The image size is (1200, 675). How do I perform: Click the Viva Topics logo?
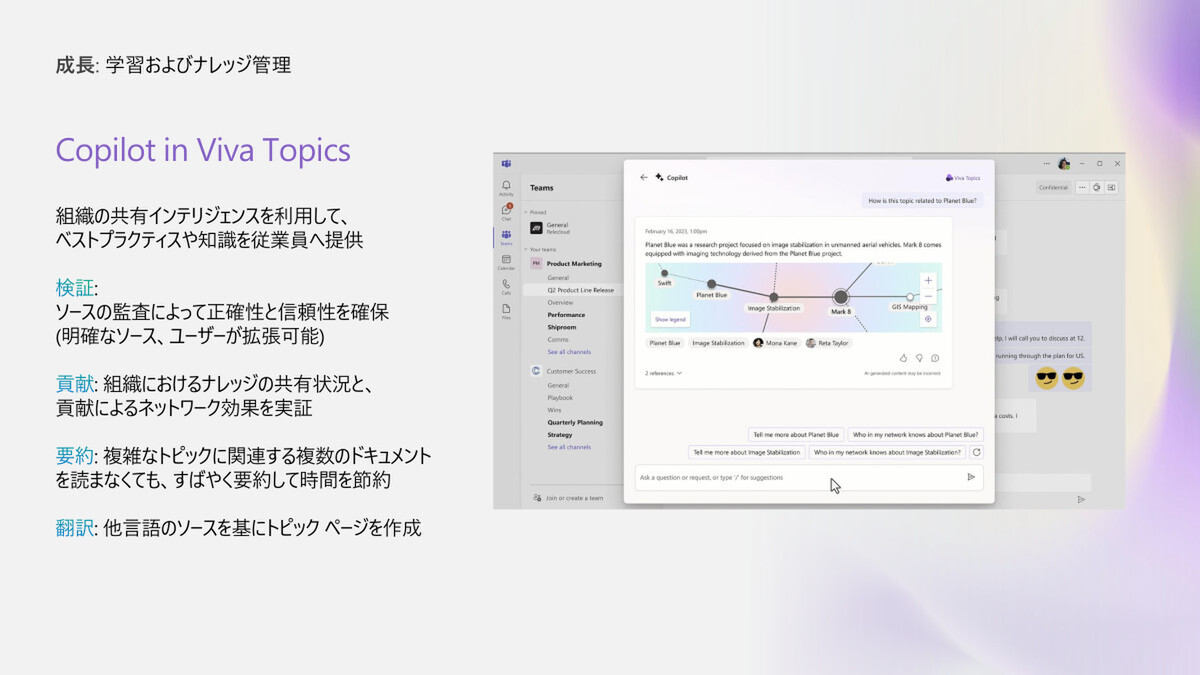coord(963,177)
